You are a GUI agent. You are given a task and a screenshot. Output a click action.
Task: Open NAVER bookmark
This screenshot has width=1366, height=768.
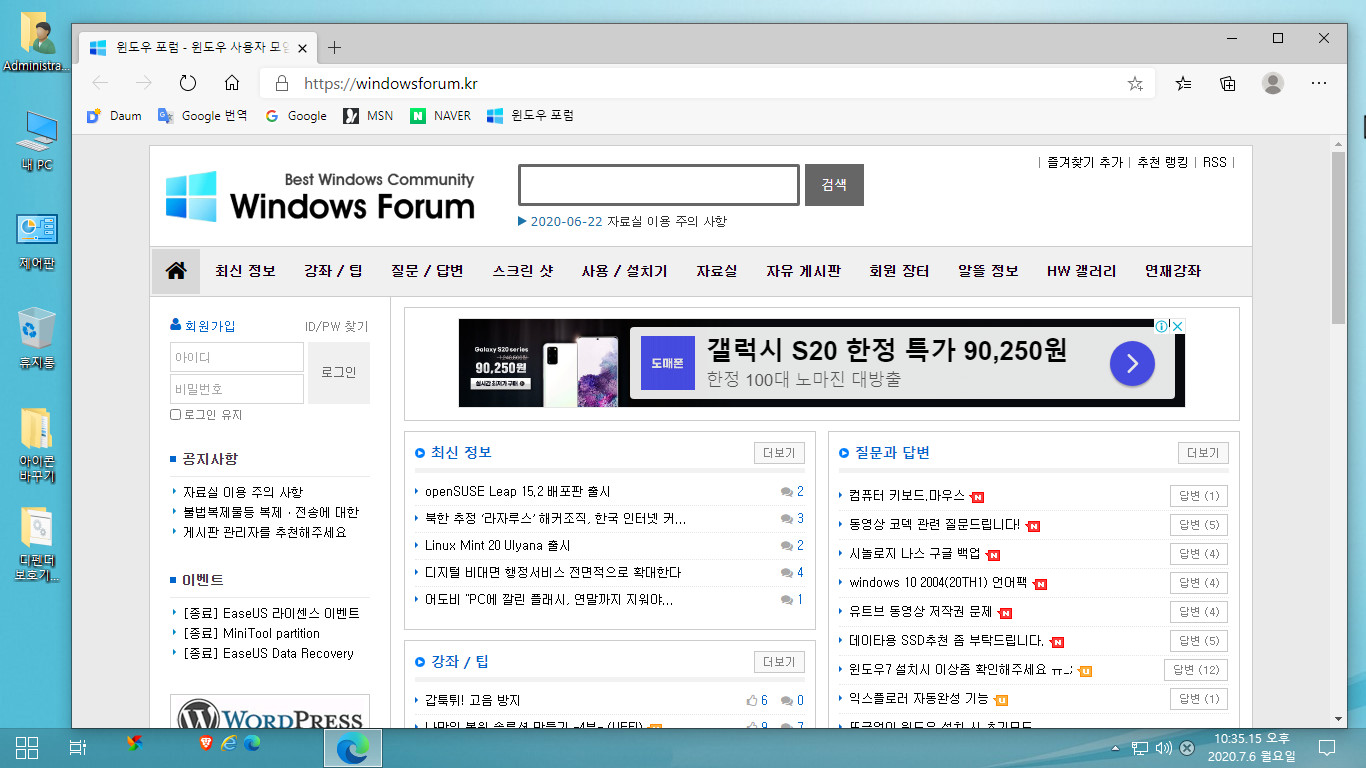440,116
